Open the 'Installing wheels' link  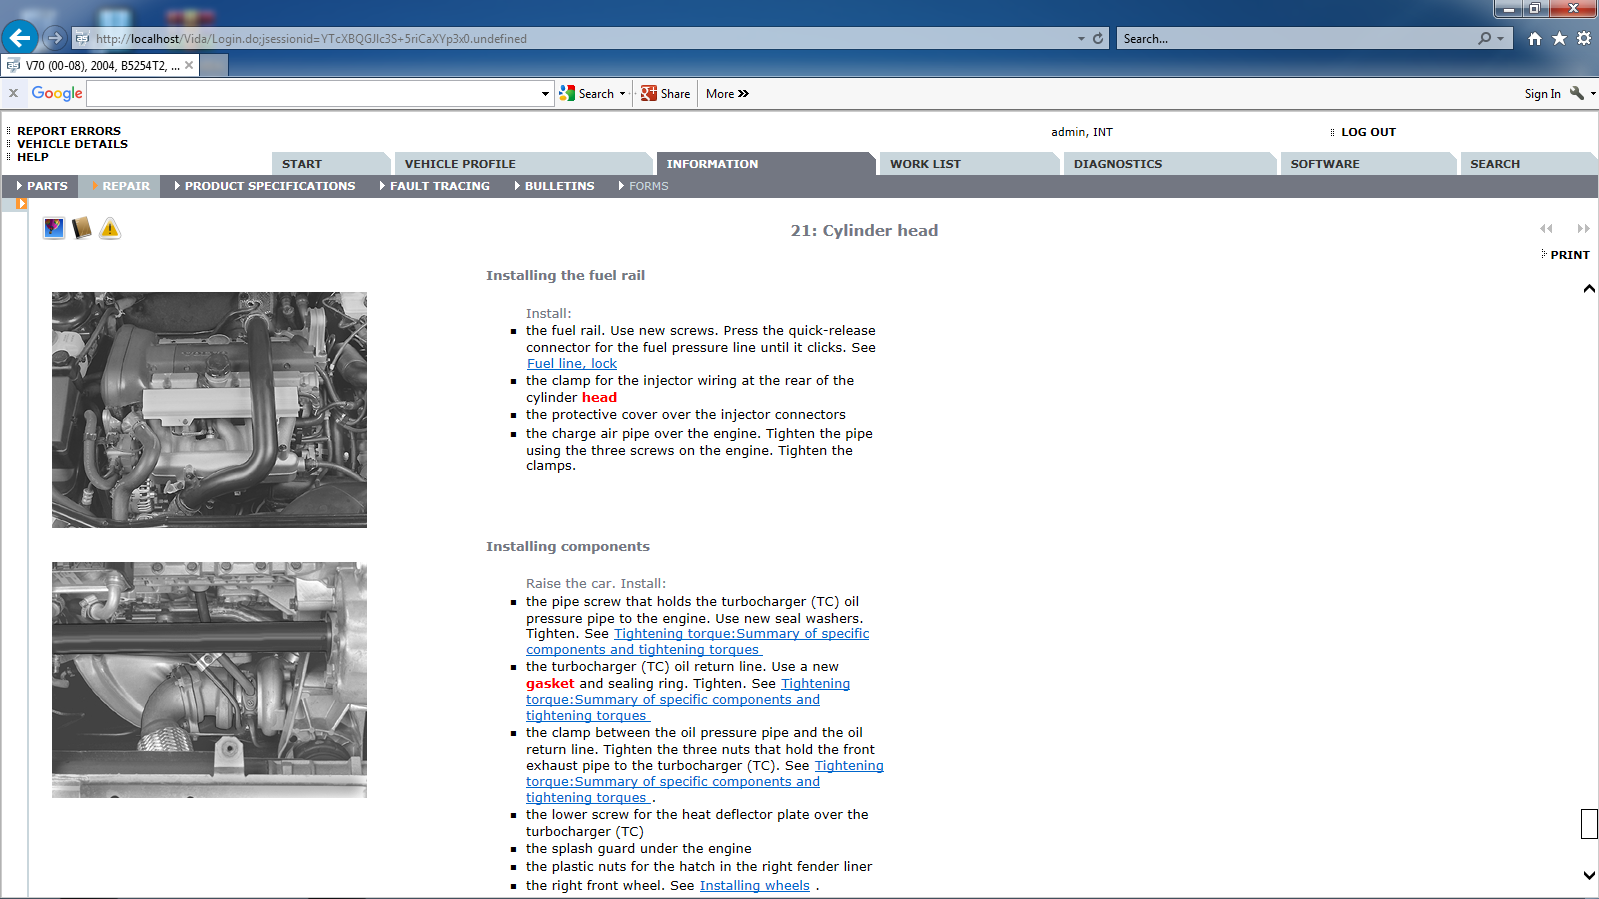(754, 886)
